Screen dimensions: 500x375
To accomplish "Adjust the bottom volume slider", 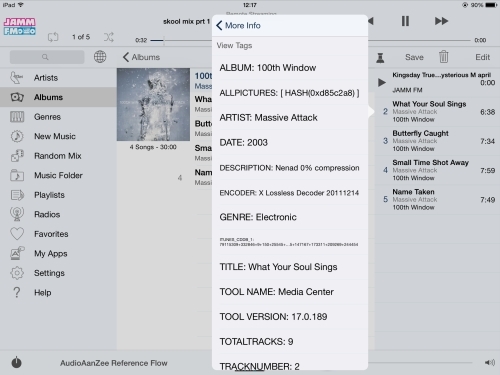I will [420, 362].
